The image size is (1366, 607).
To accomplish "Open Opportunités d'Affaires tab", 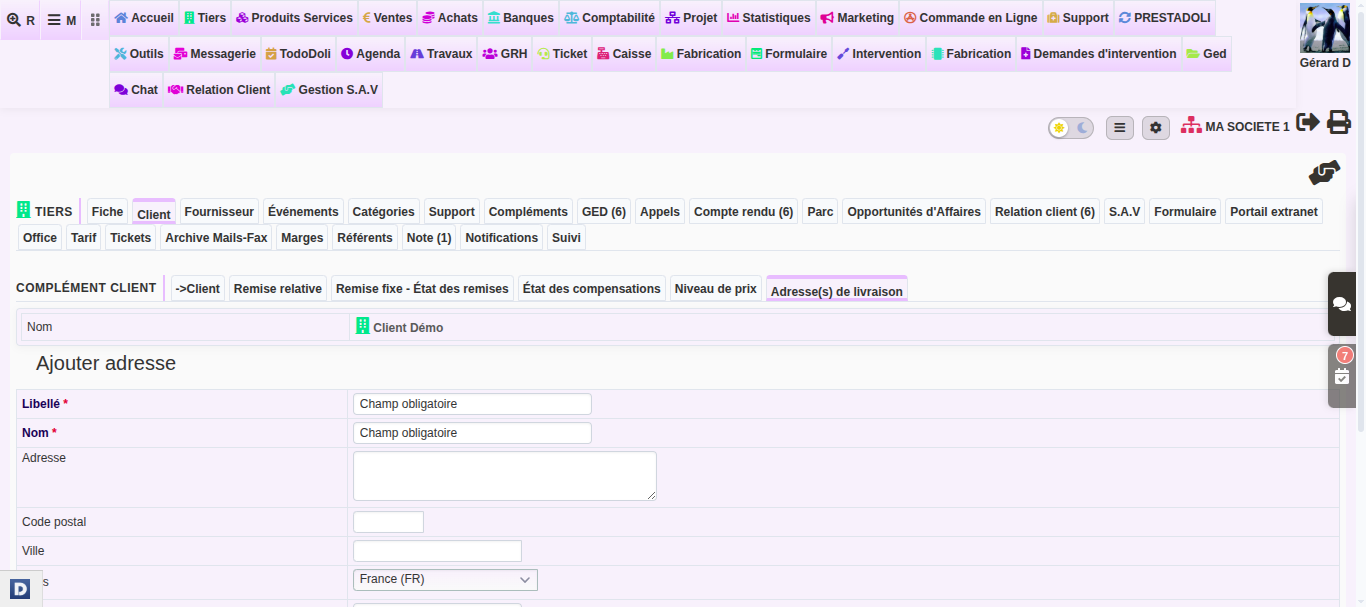I will pyautogui.click(x=914, y=211).
